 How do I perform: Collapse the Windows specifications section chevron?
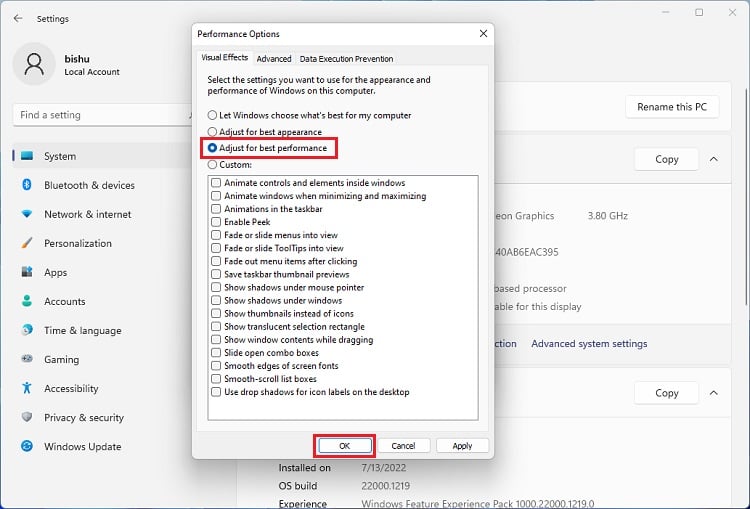[x=714, y=393]
